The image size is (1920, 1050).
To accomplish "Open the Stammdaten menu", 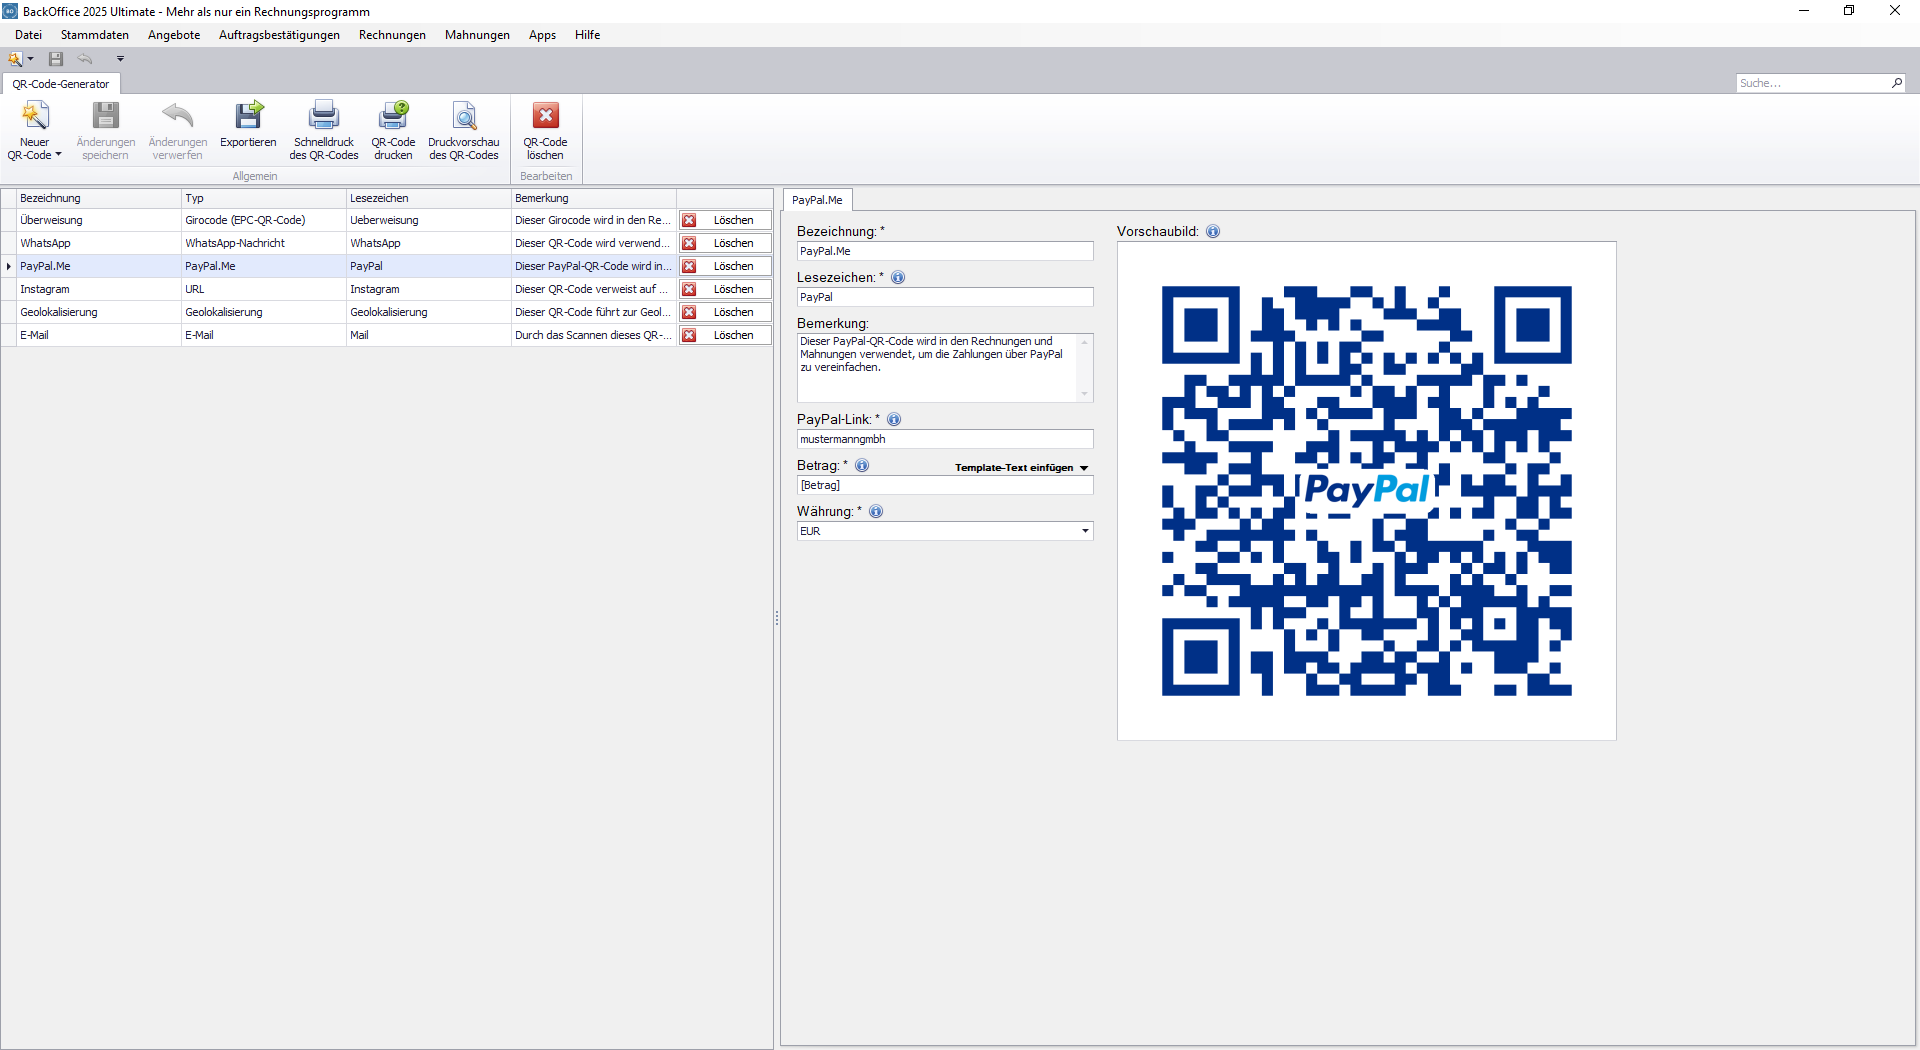I will (x=95, y=35).
